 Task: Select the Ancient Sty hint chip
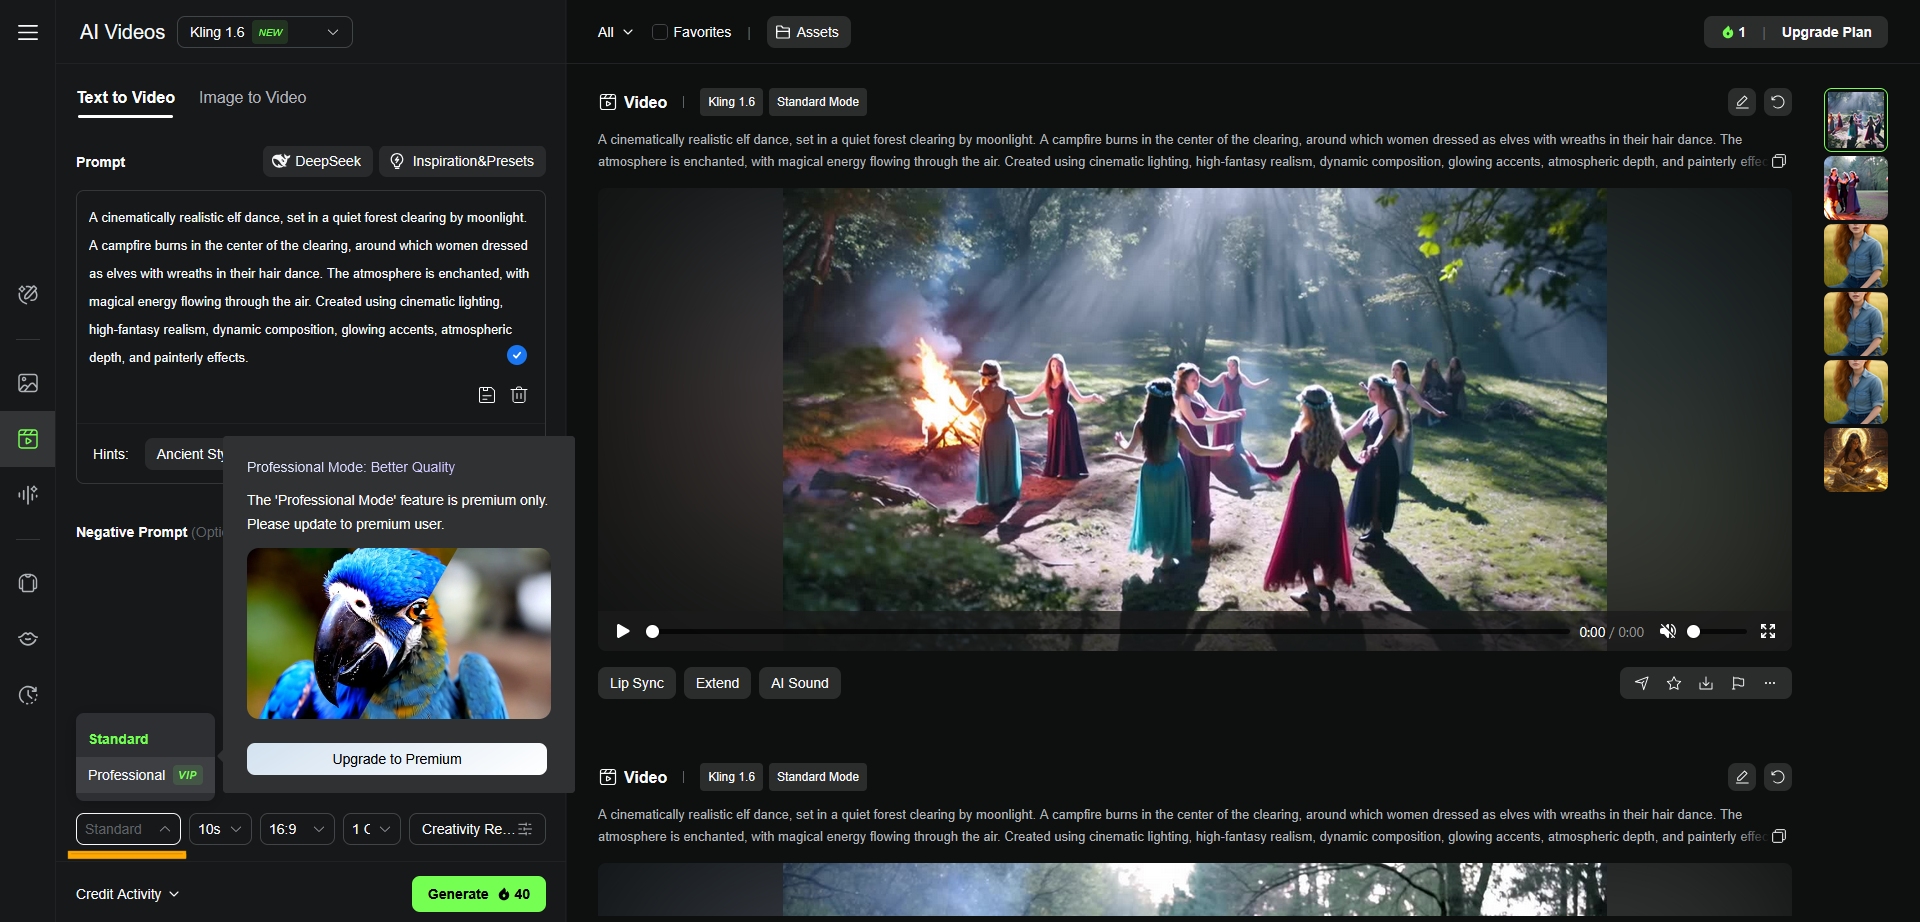pos(186,454)
